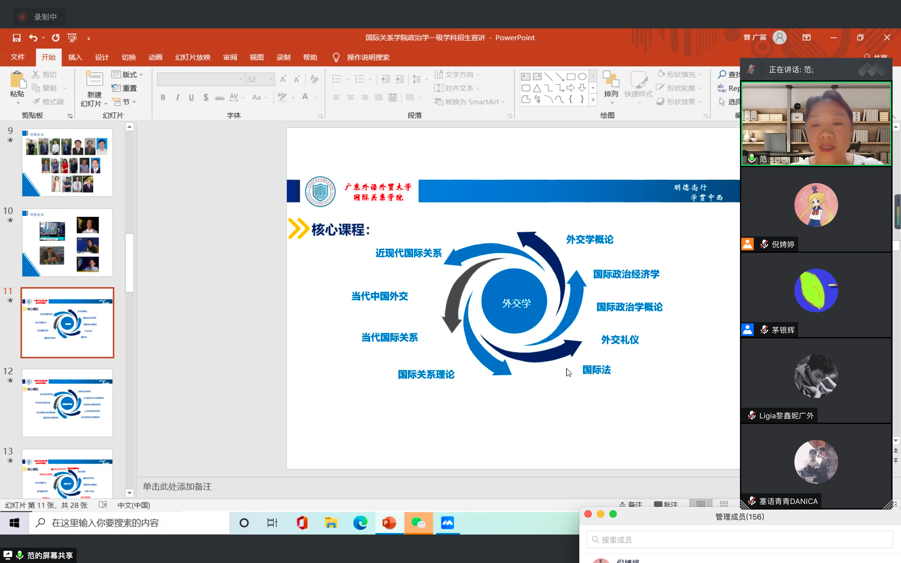Click the Reset (重置) slide icon
901x563 pixels.
pyautogui.click(x=125, y=88)
